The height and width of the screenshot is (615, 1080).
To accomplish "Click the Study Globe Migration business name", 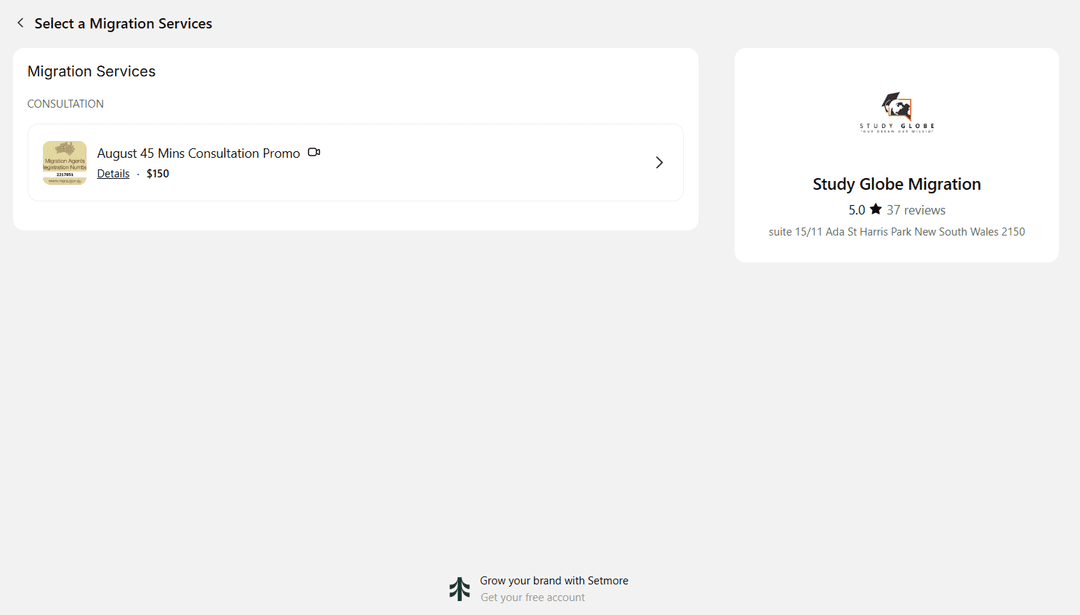I will click(x=896, y=184).
